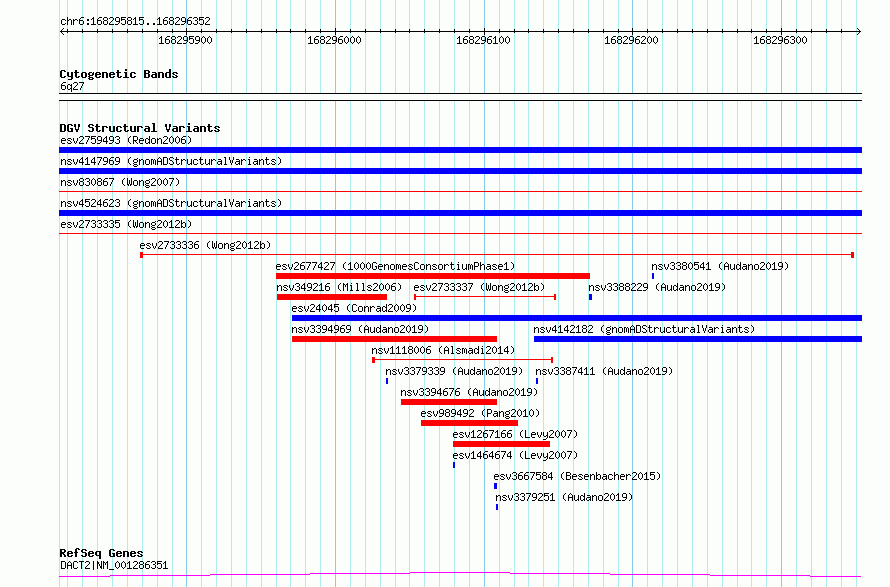Select the esv2677427 1000Genomes red bar
Screen dimensions: 890x587
tap(433, 276)
